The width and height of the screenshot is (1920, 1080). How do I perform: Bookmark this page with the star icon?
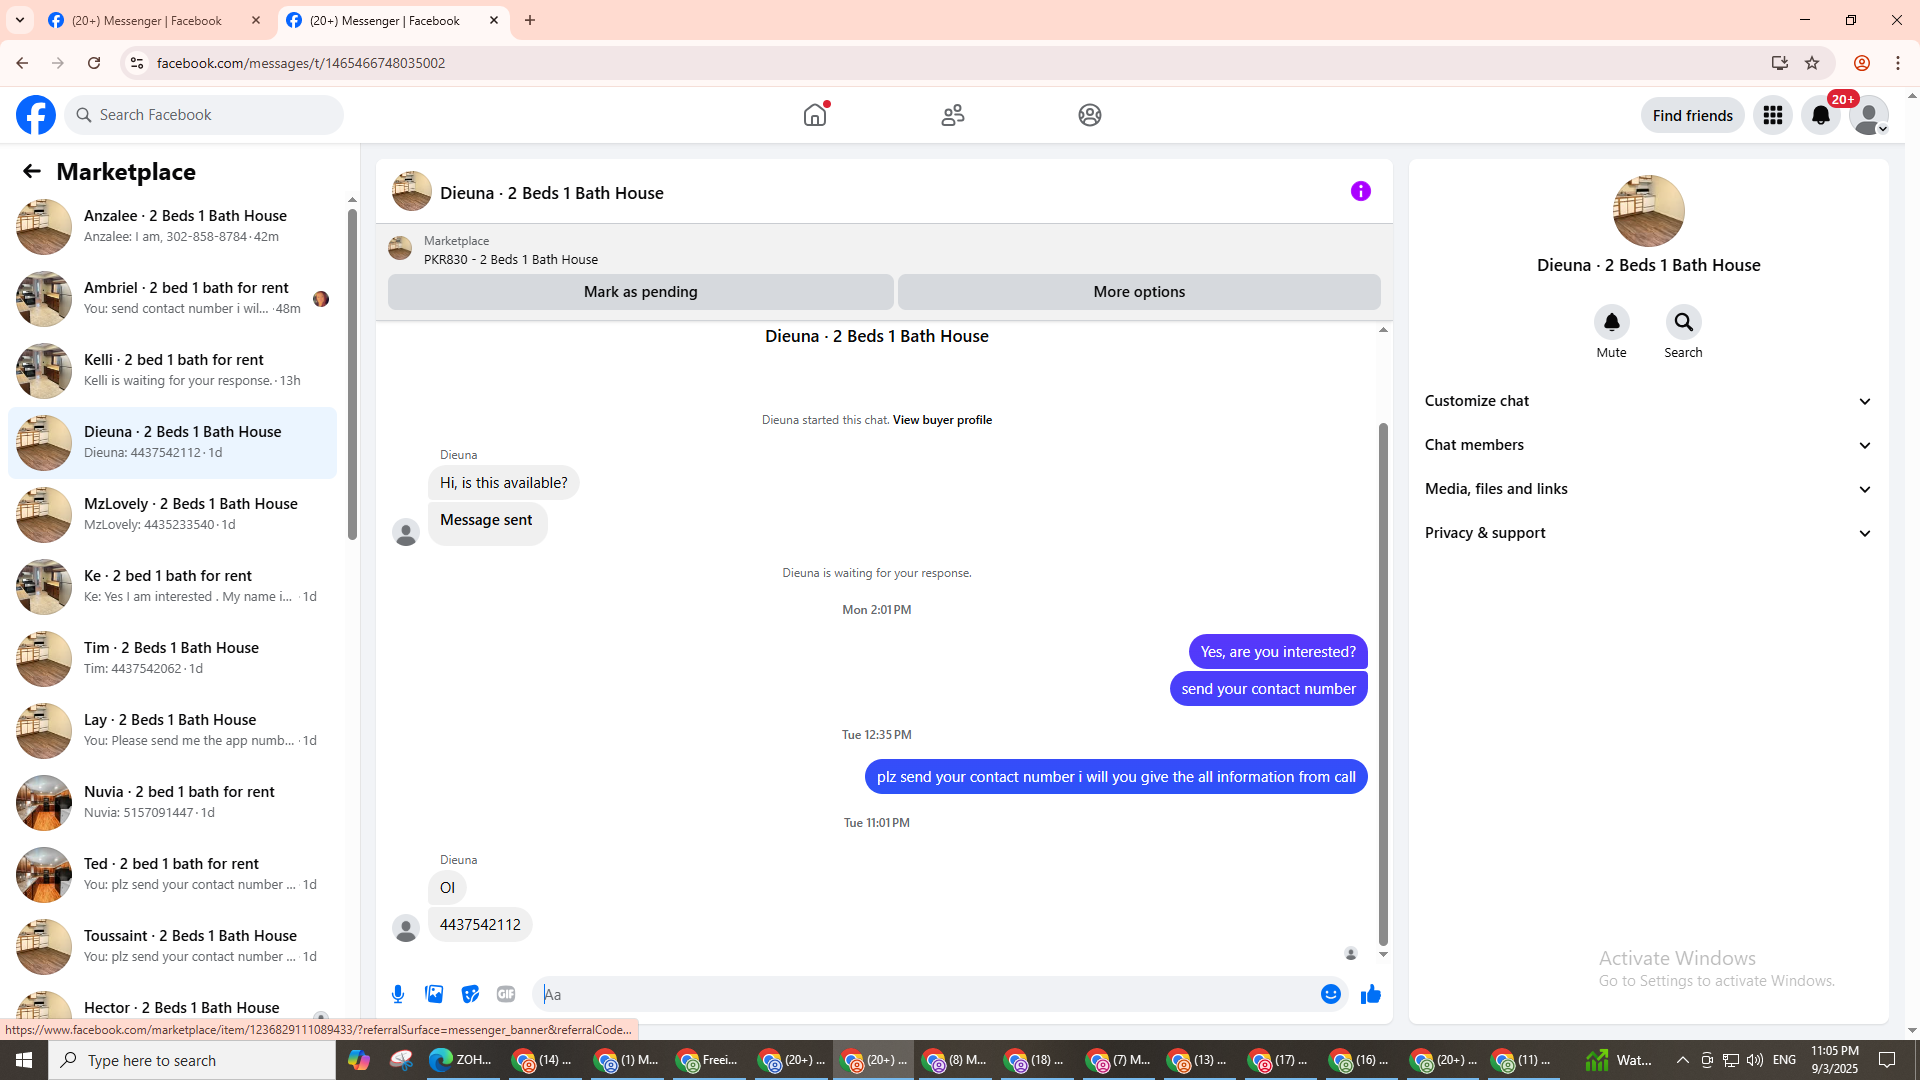pos(1812,63)
